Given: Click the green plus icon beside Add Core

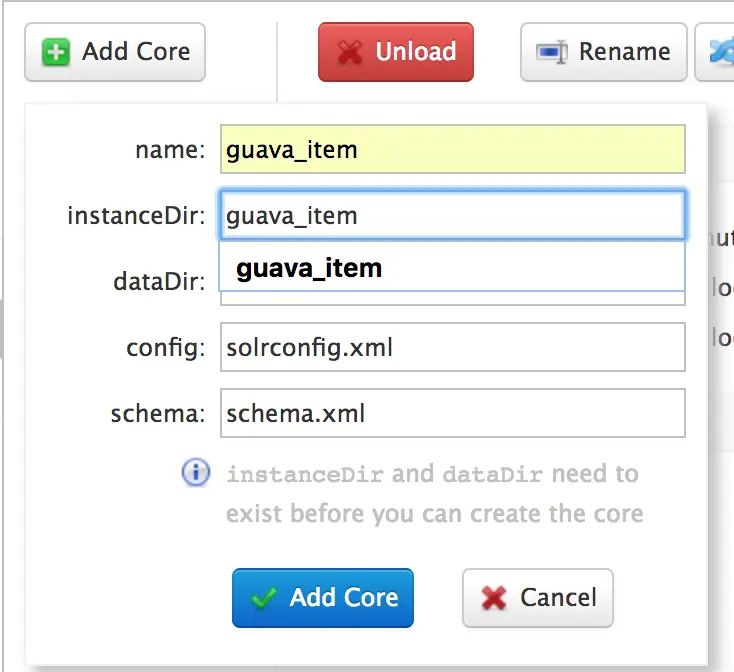Looking at the screenshot, I should click(x=57, y=52).
